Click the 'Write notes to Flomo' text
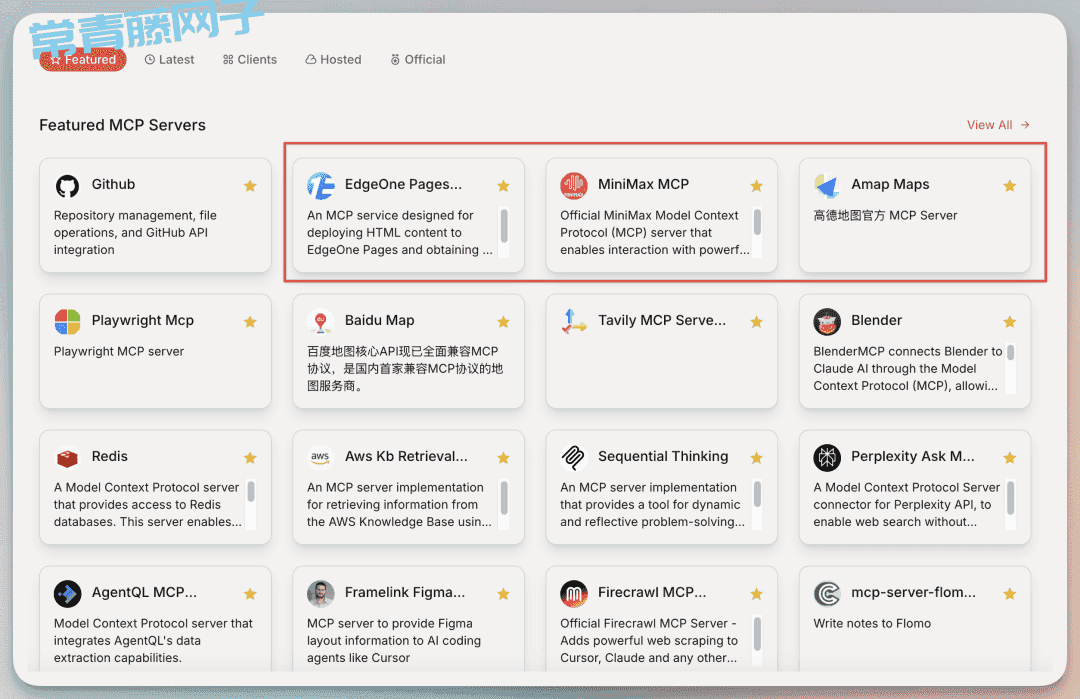This screenshot has height=699, width=1080. pos(872,624)
